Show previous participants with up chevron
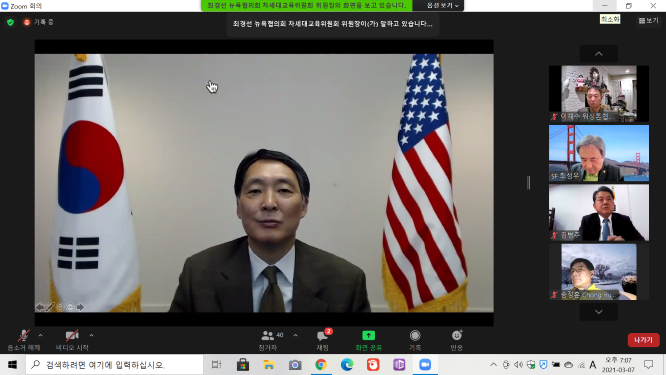This screenshot has width=666, height=375. (598, 54)
